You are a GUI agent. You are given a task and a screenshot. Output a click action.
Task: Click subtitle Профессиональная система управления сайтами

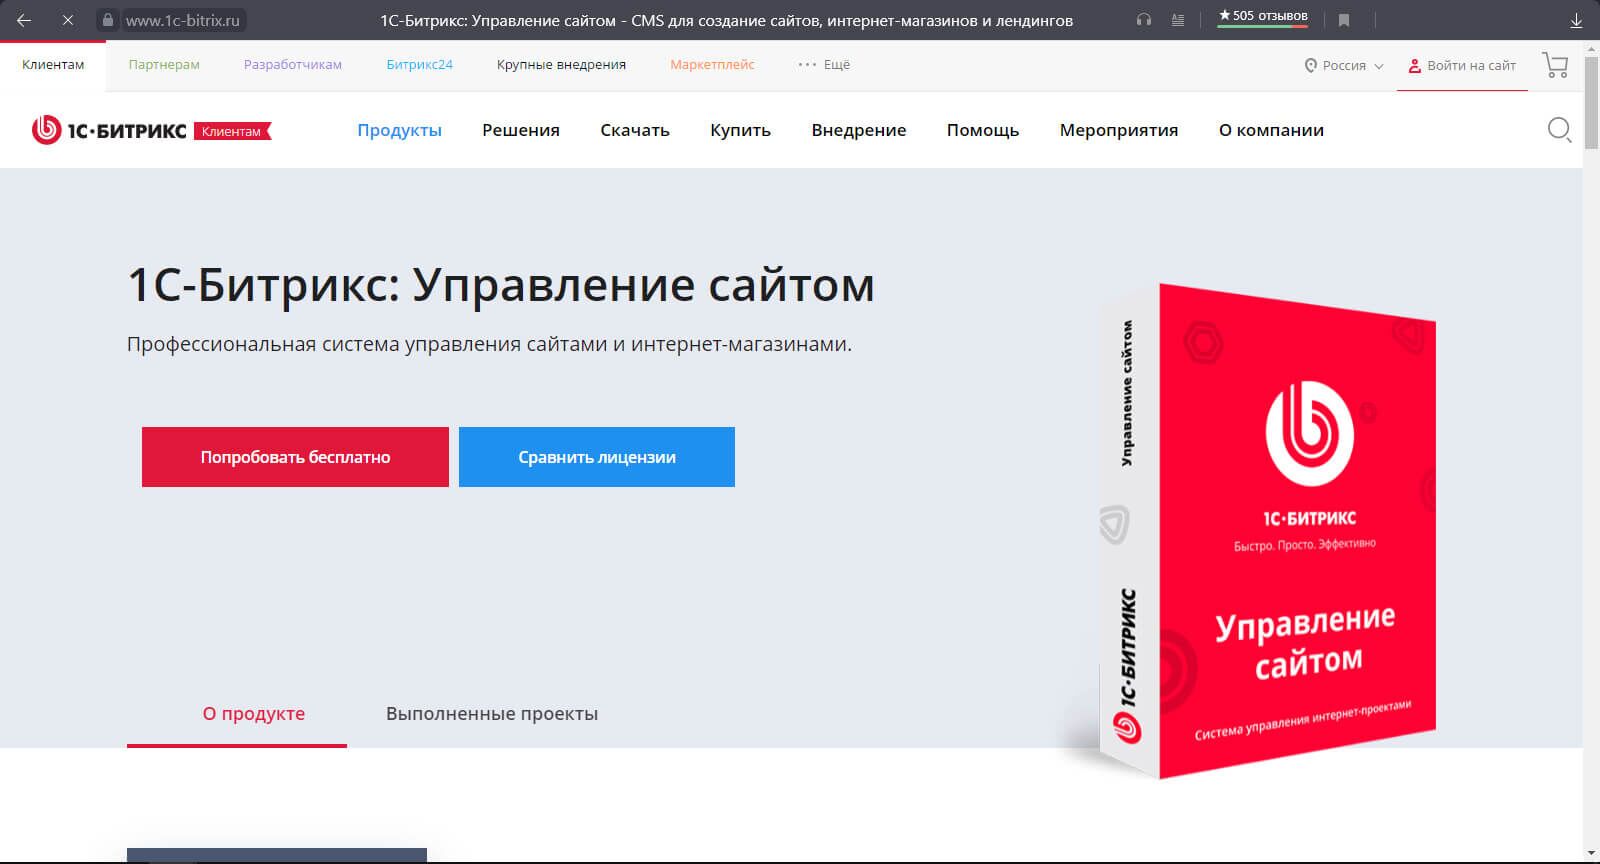click(489, 344)
